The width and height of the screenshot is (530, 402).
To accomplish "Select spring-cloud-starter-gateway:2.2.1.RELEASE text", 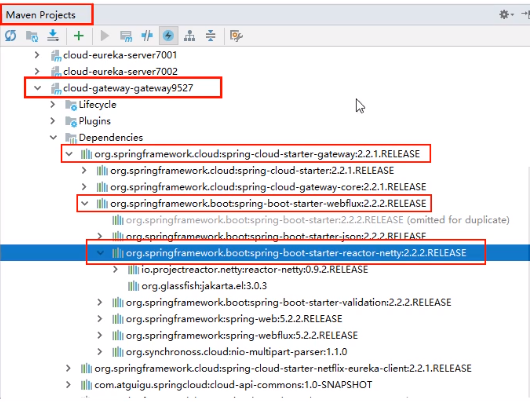I will click(257, 154).
